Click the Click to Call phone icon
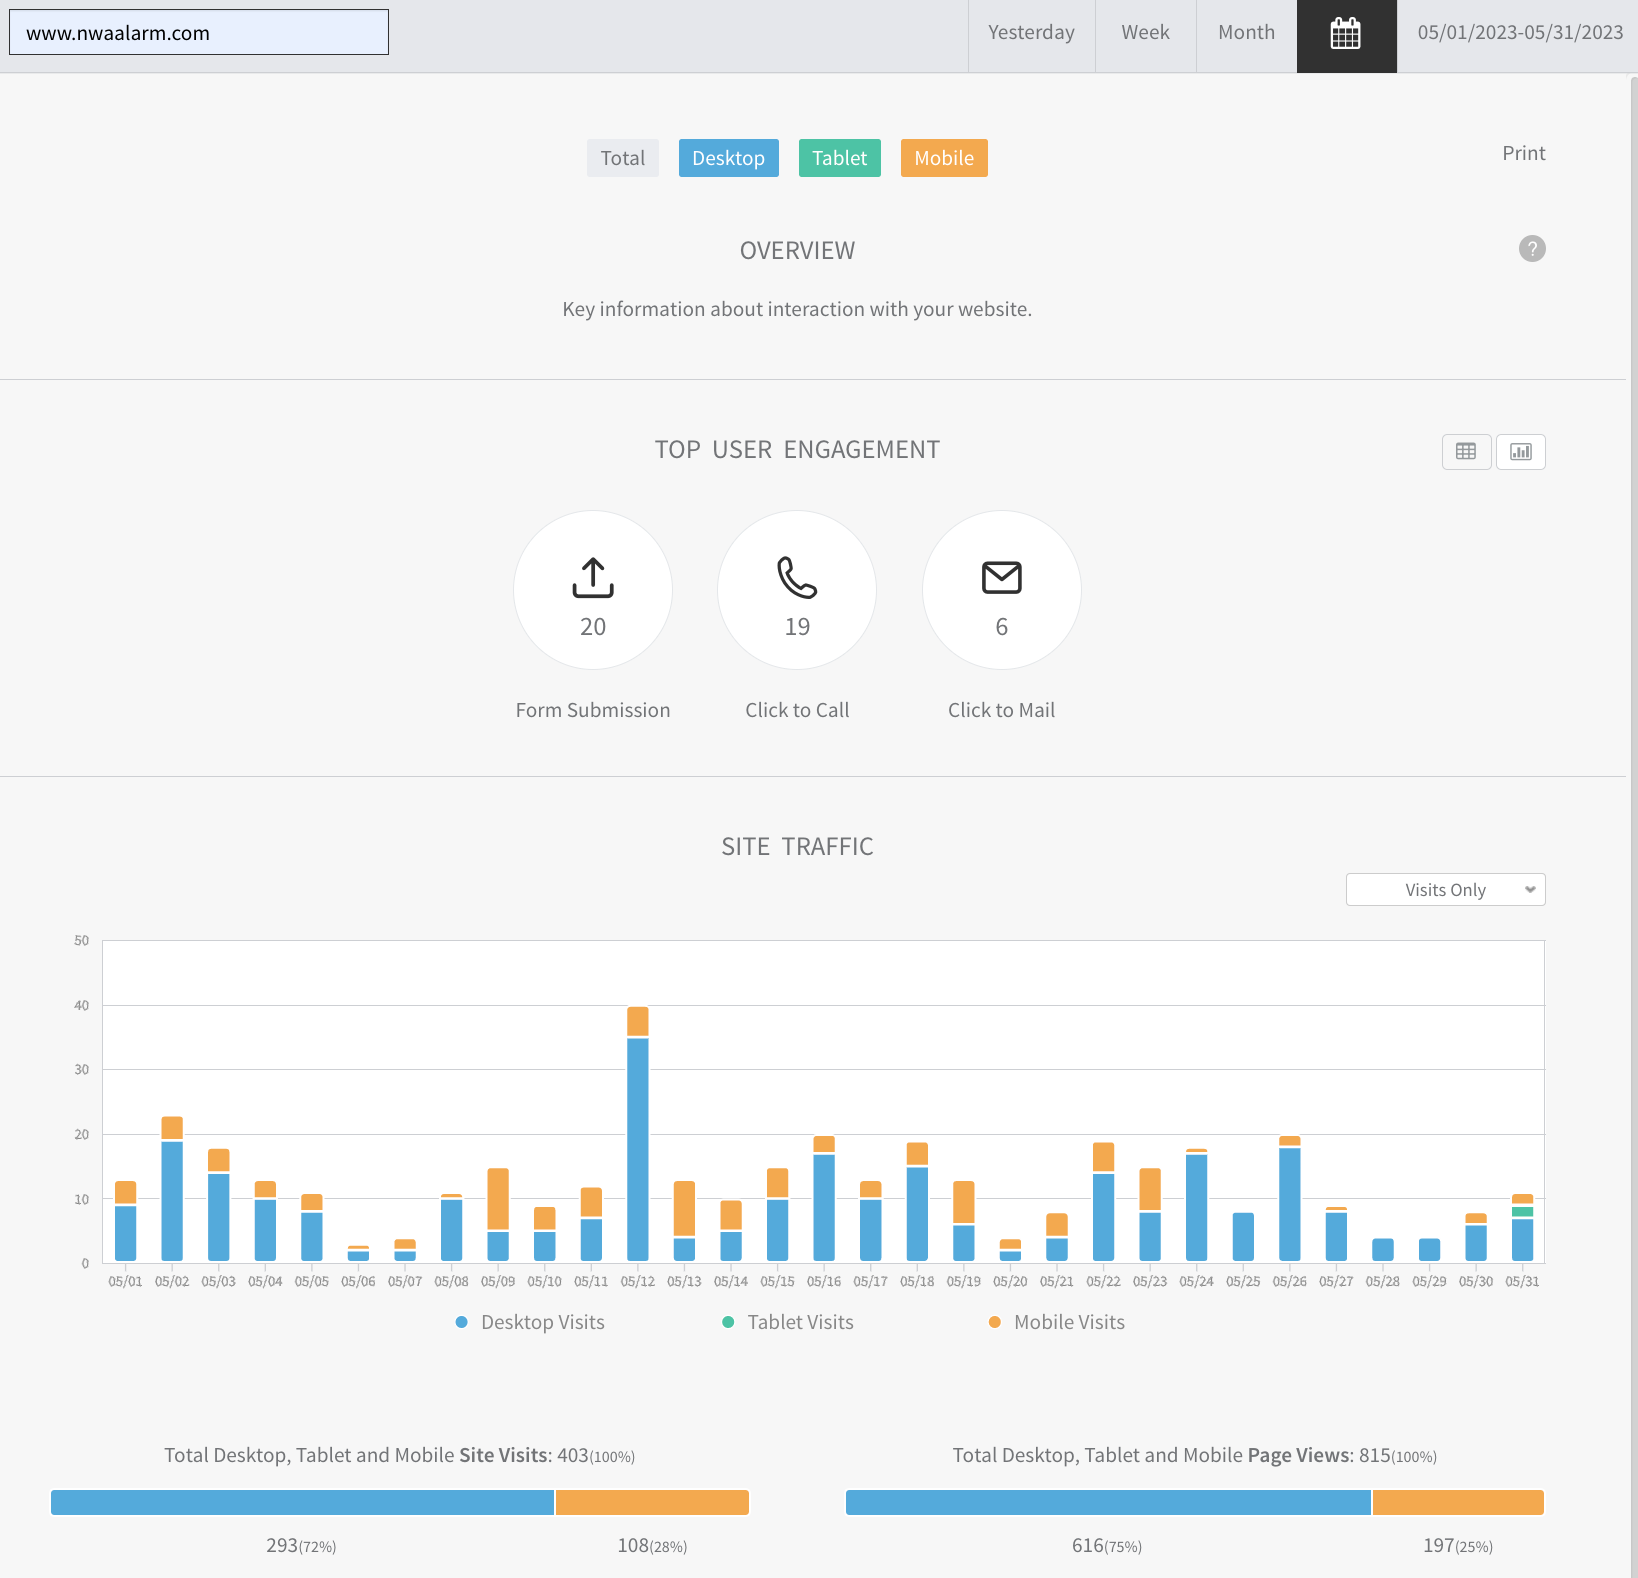This screenshot has height=1578, width=1638. point(797,578)
